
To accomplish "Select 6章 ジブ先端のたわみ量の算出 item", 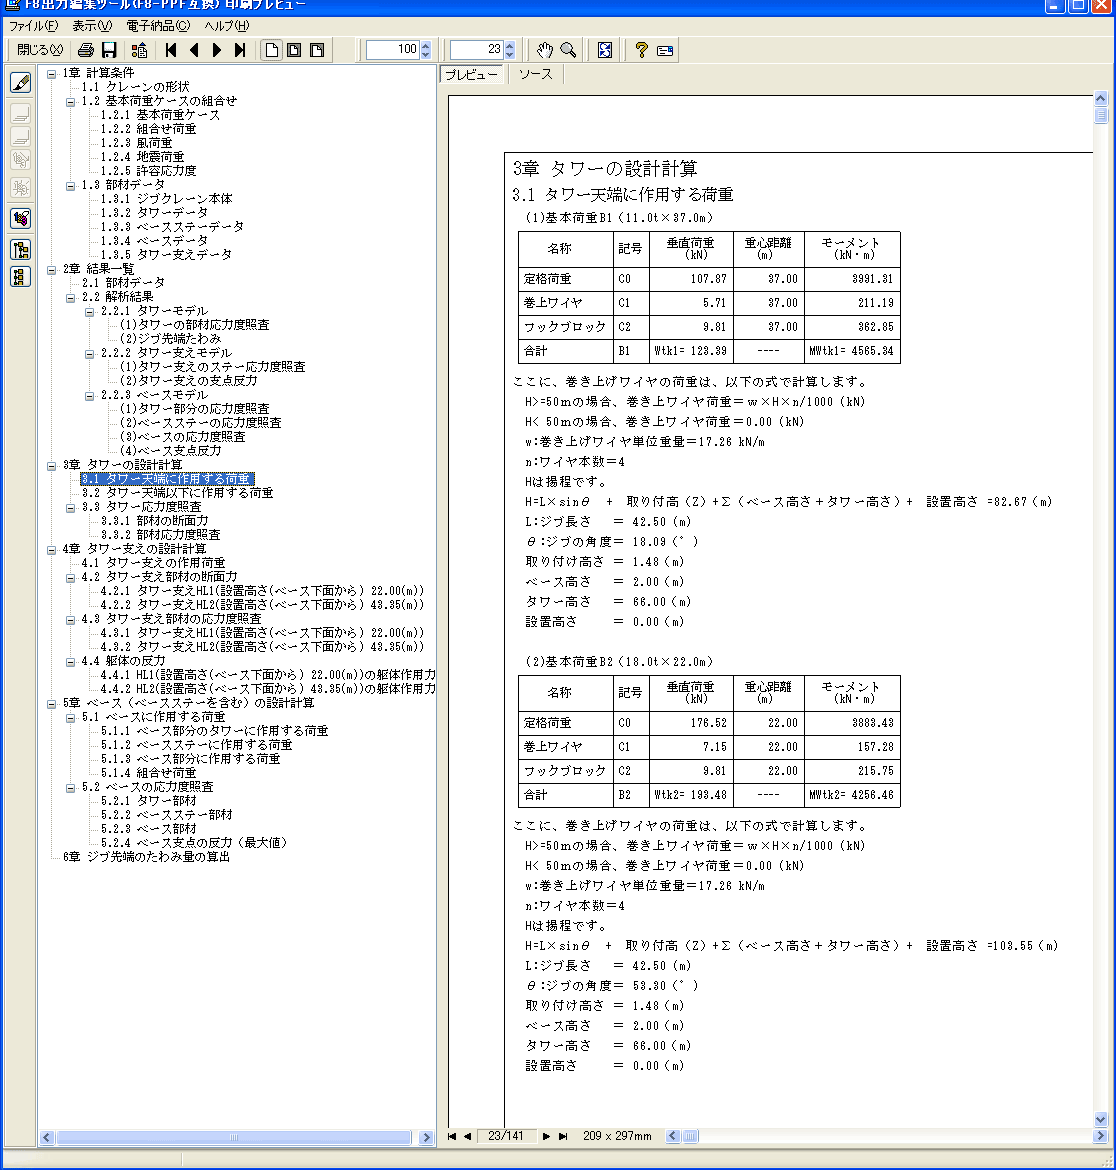I will click(x=146, y=857).
